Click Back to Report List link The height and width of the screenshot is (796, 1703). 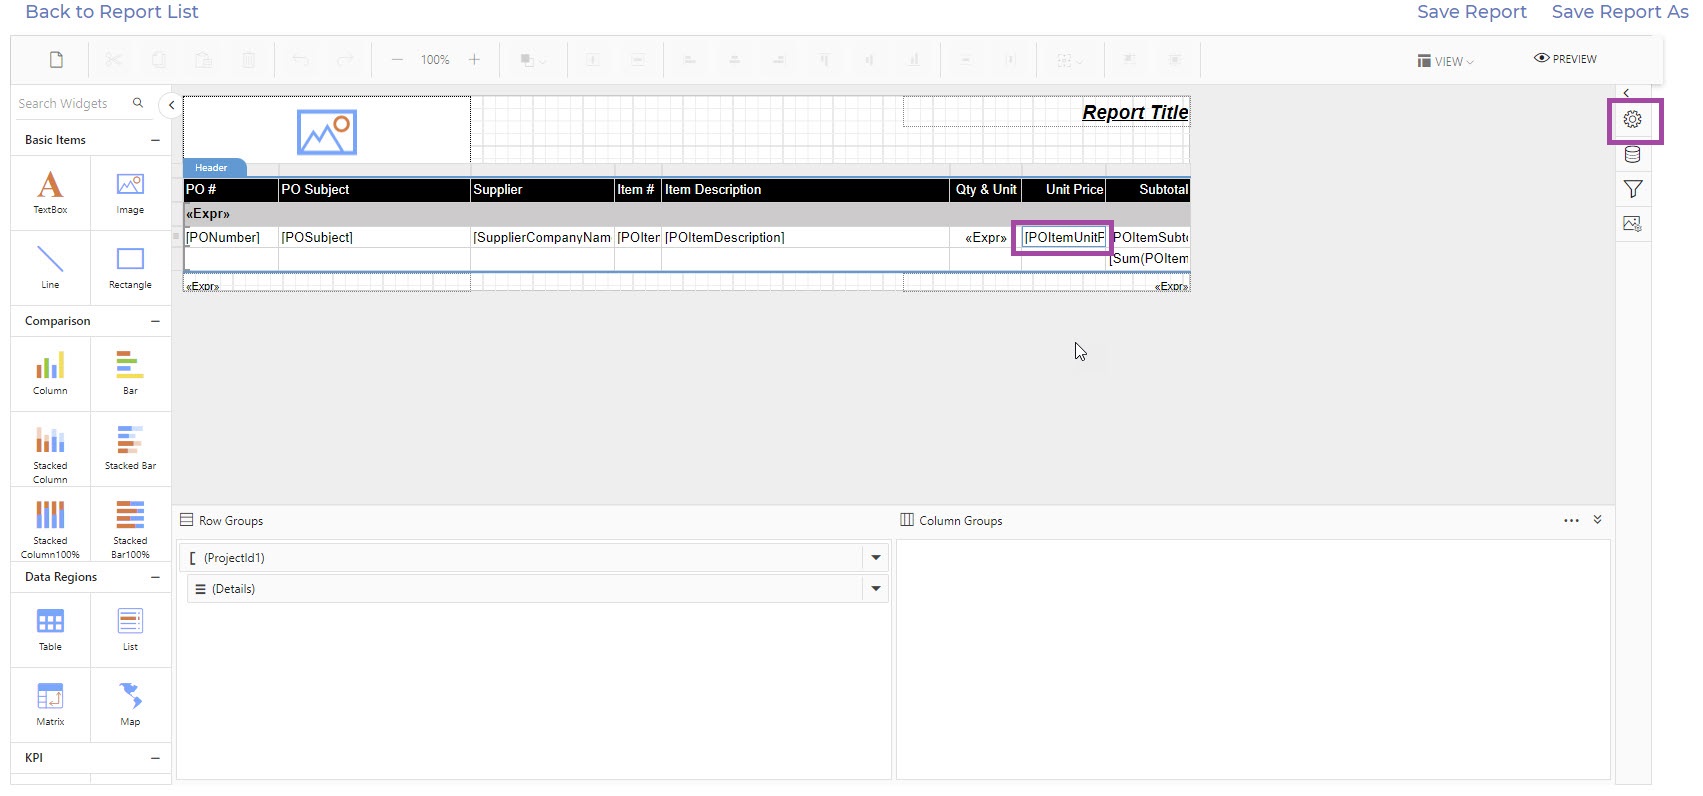(x=112, y=12)
